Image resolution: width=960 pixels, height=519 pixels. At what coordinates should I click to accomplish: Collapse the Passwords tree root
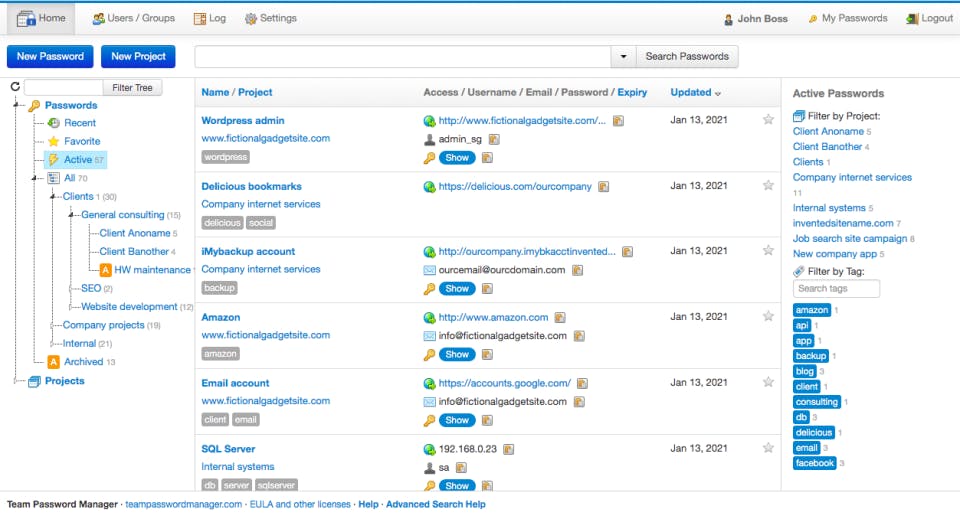pyautogui.click(x=16, y=105)
